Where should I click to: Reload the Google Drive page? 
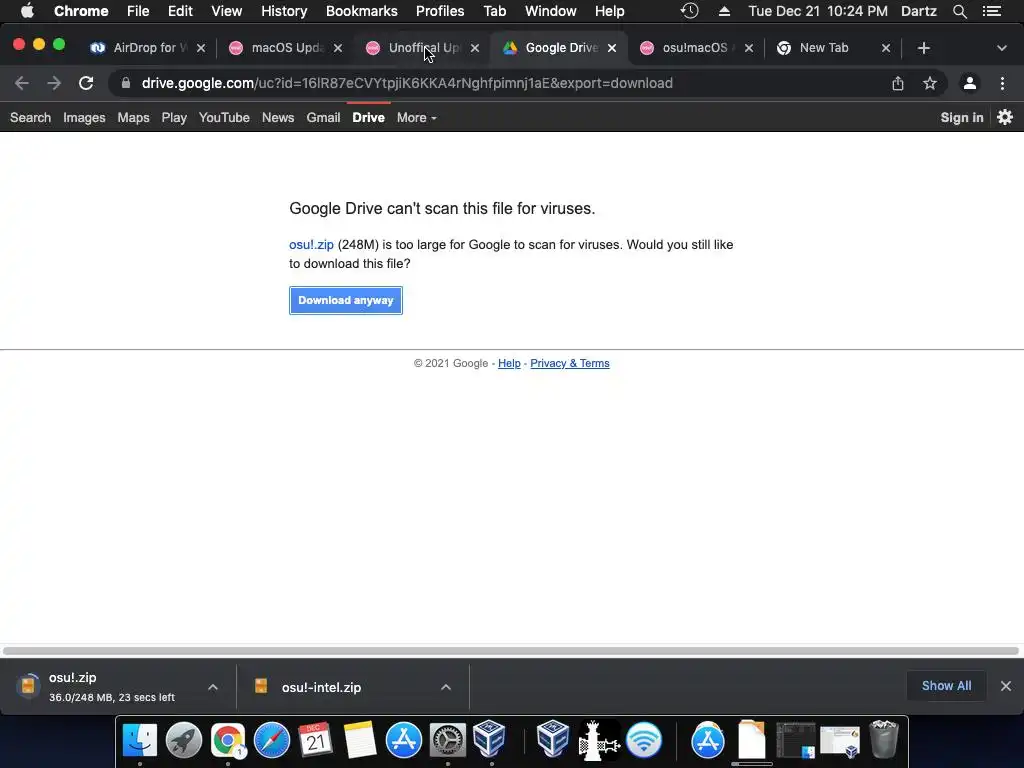(x=86, y=83)
